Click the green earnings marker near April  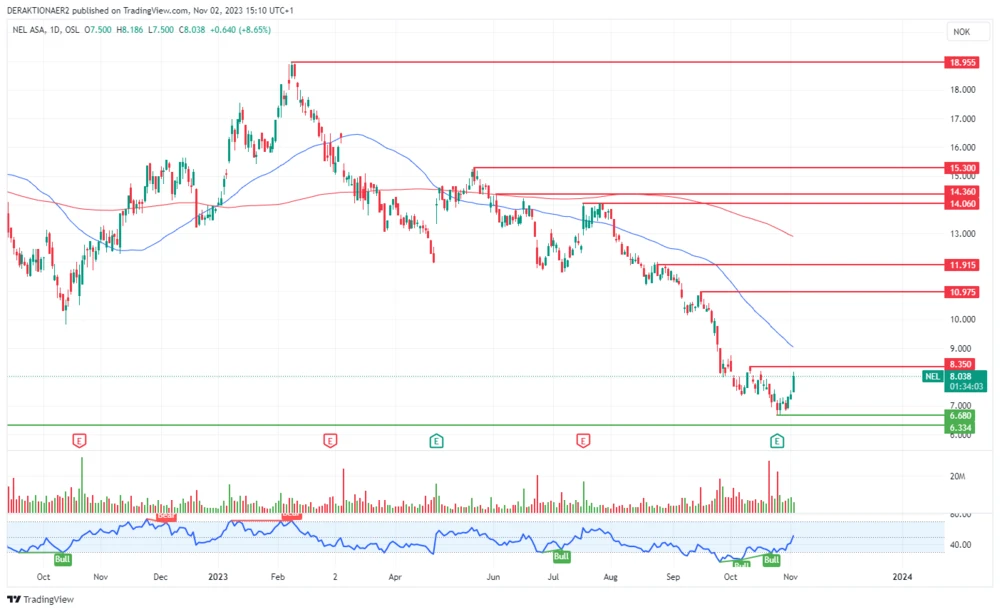[437, 440]
